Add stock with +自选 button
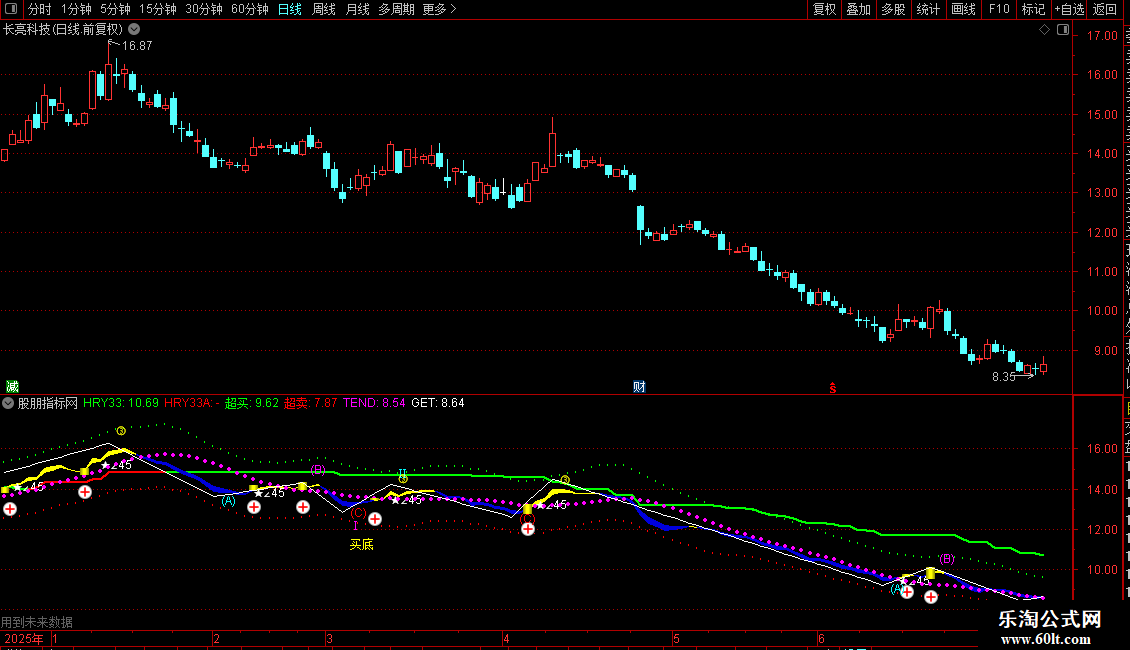1130x650 pixels. coord(1069,9)
